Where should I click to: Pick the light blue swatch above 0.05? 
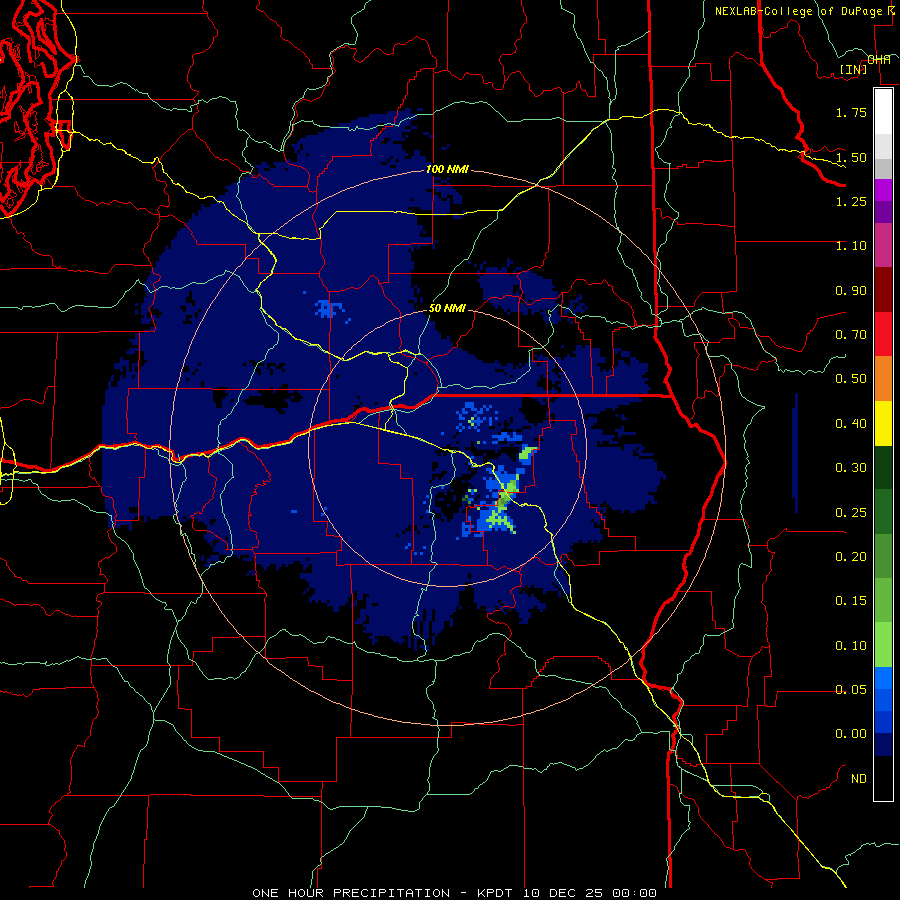883,678
